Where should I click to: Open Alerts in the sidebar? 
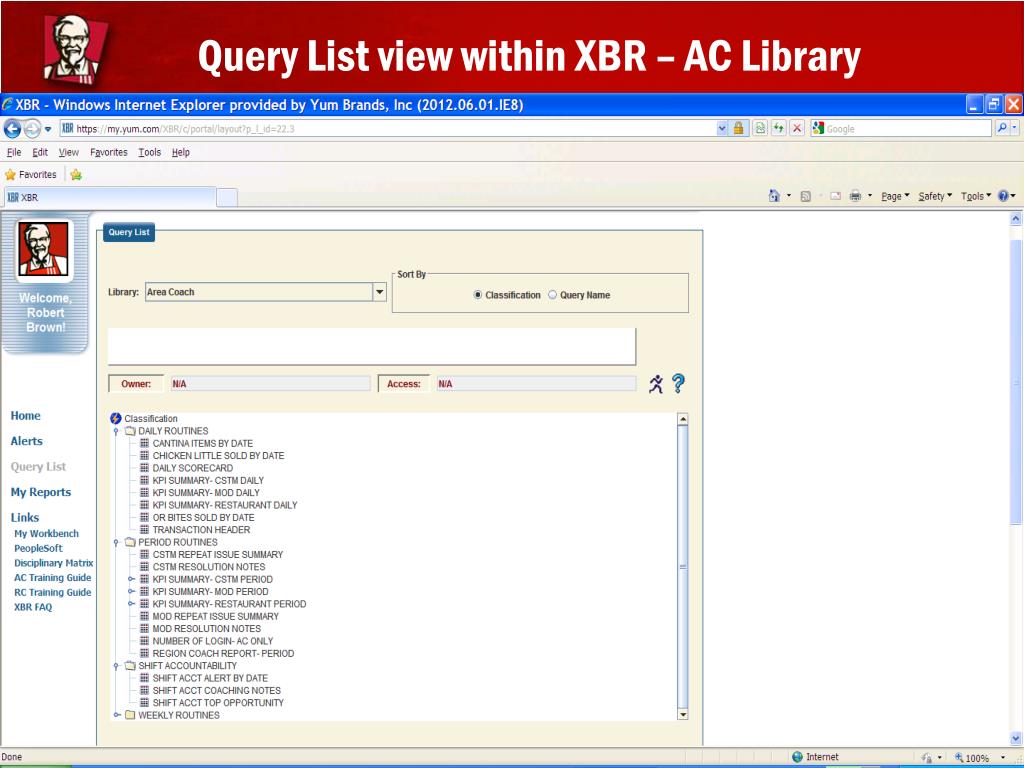[x=27, y=441]
